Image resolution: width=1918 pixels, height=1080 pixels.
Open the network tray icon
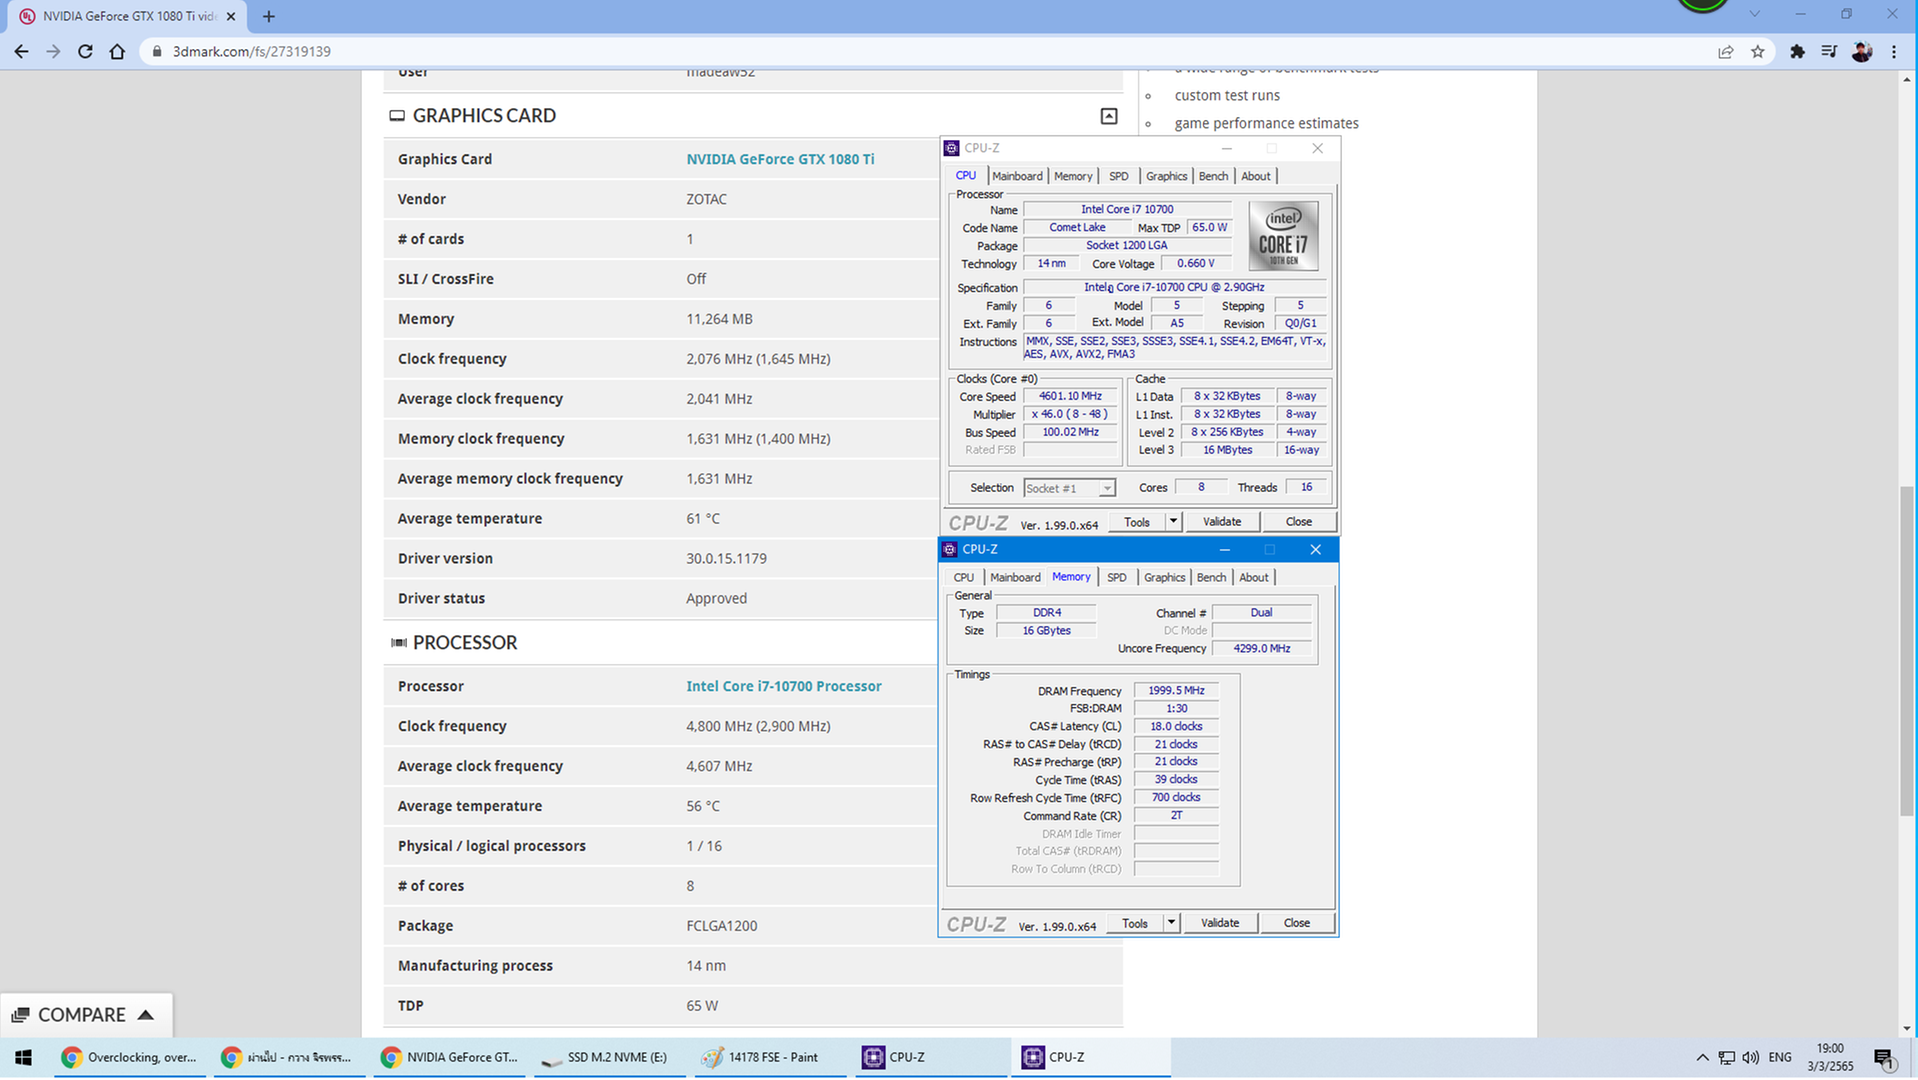(x=1727, y=1058)
